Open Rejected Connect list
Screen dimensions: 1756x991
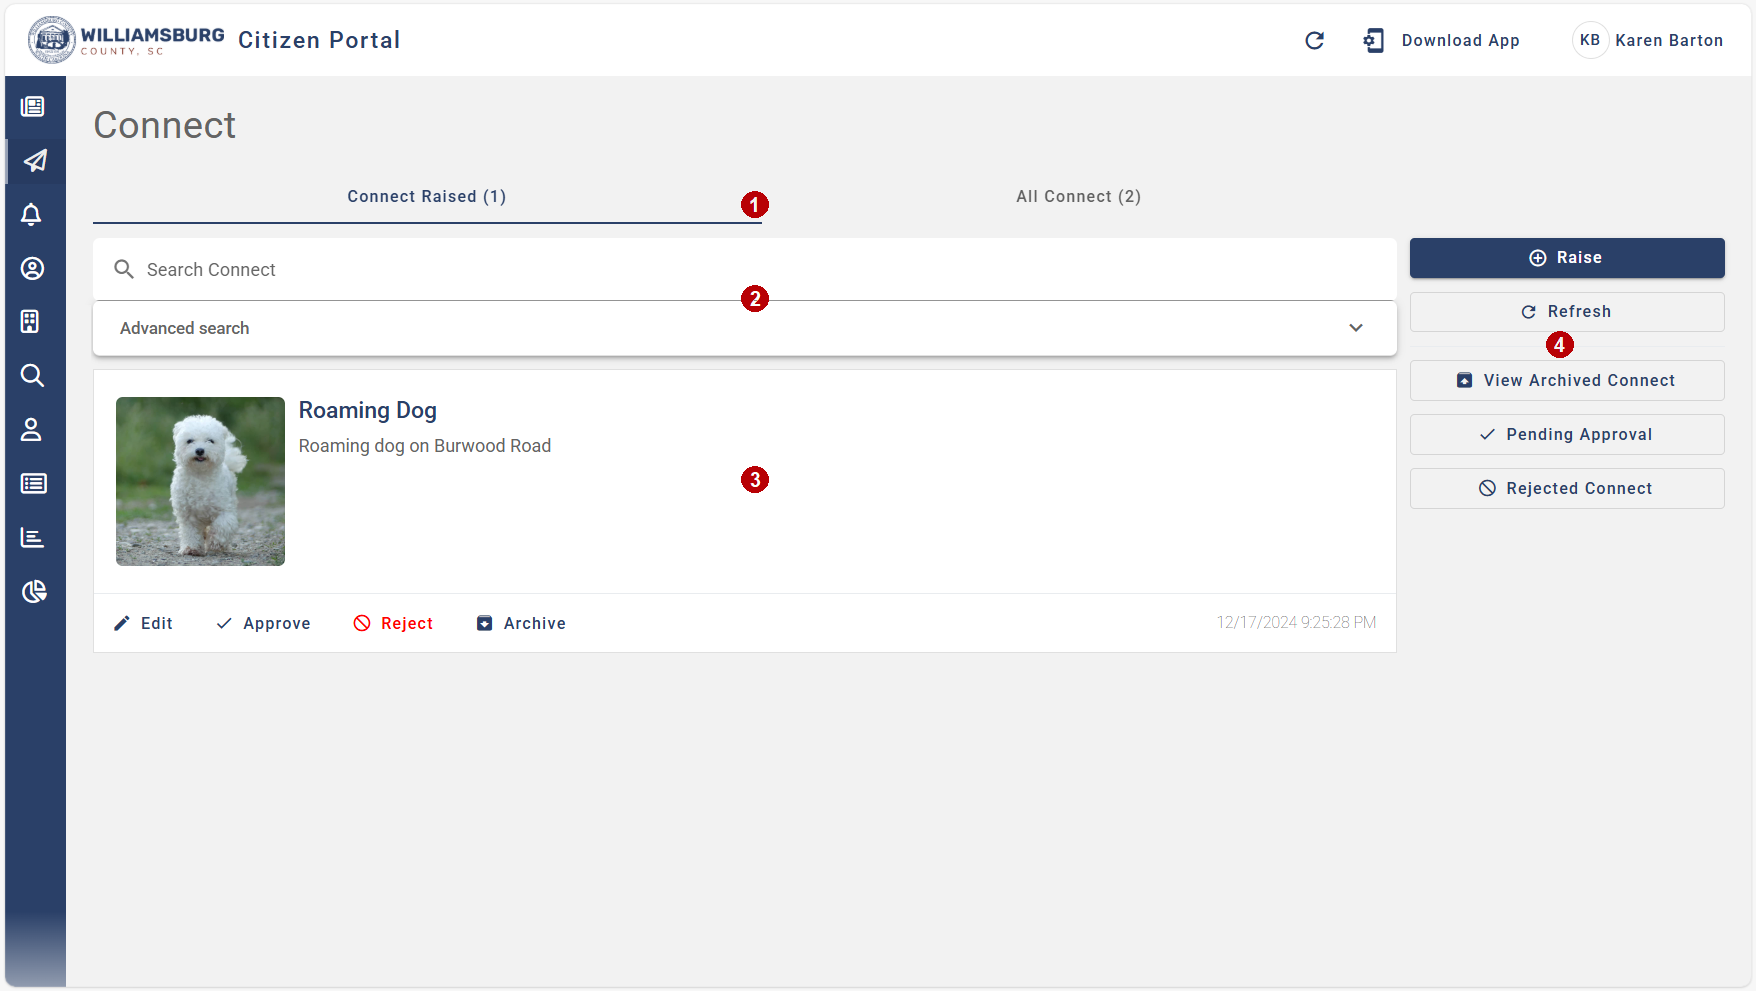[1567, 488]
